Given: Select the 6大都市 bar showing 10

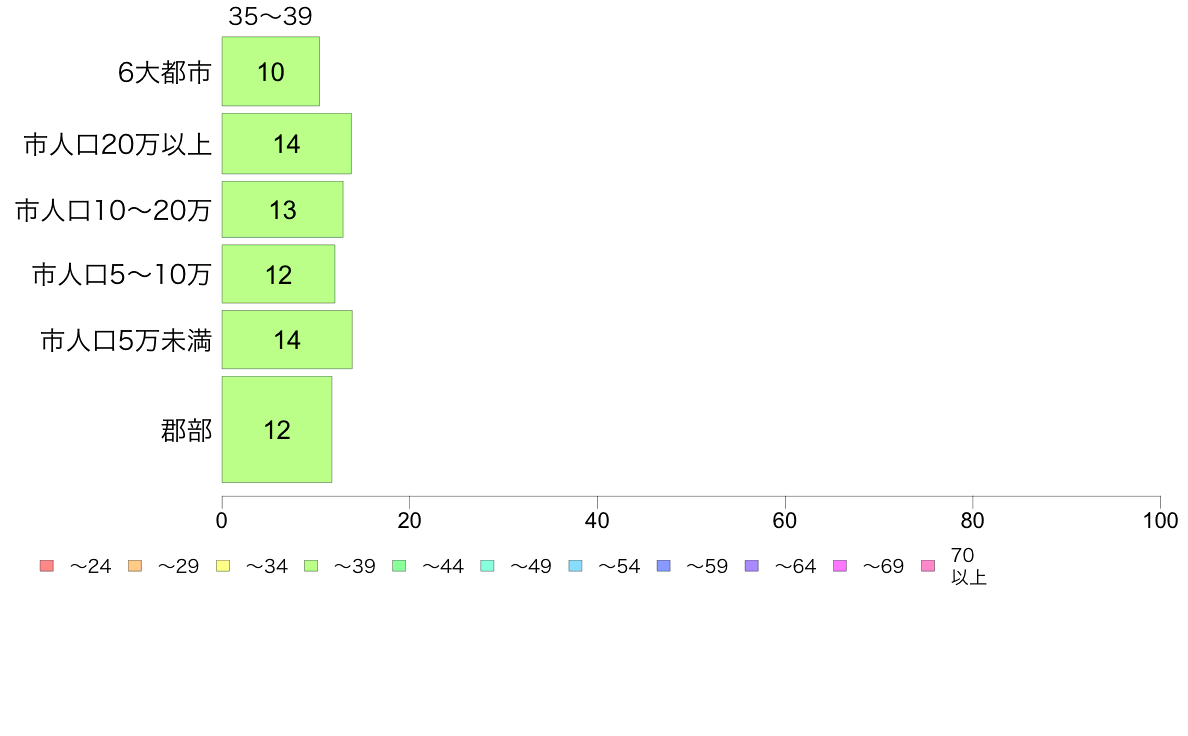Looking at the screenshot, I should [x=270, y=71].
